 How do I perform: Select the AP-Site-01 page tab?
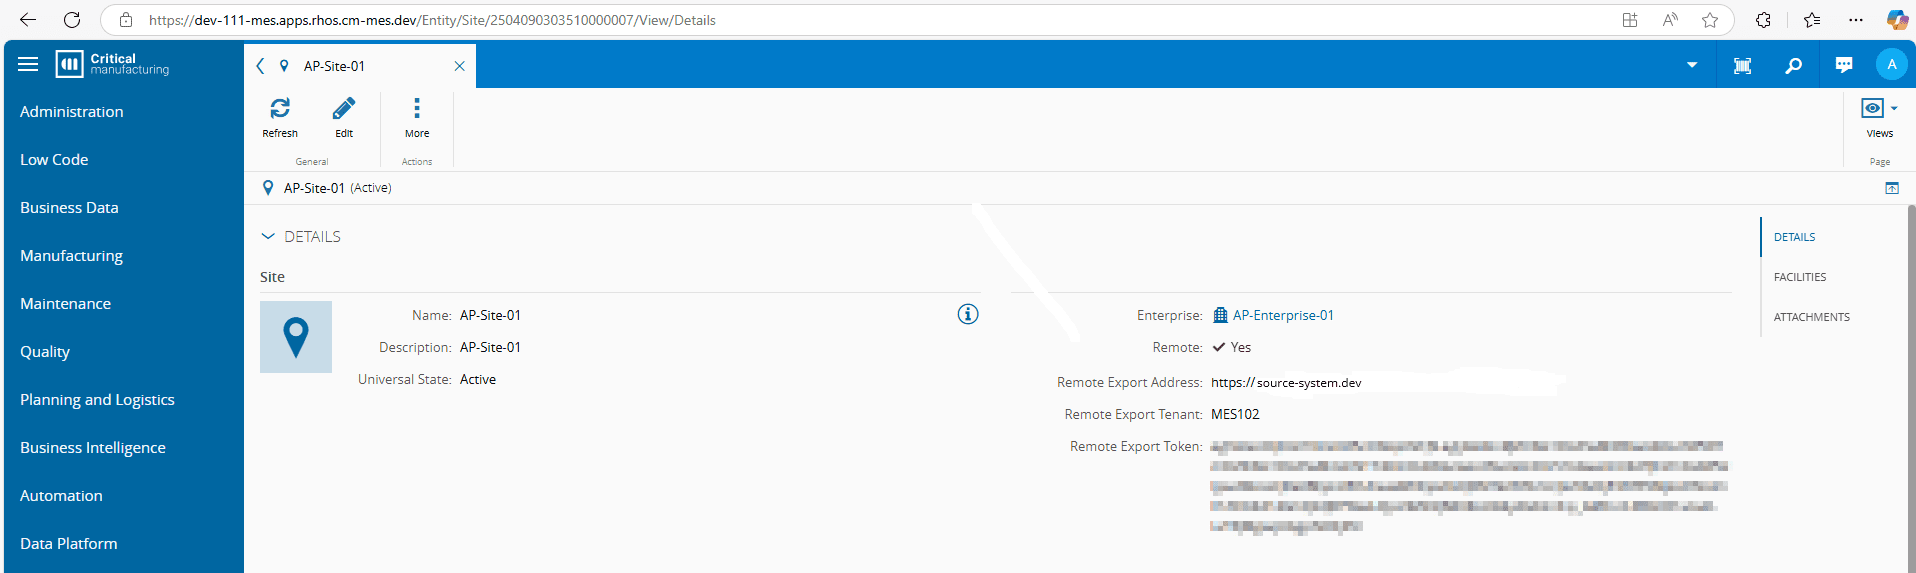(x=360, y=66)
